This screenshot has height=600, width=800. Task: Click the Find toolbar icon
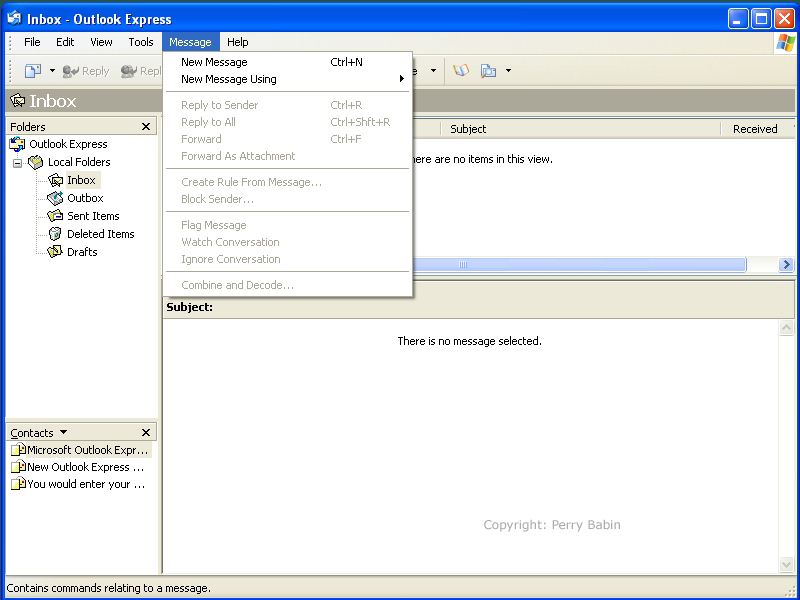[489, 71]
